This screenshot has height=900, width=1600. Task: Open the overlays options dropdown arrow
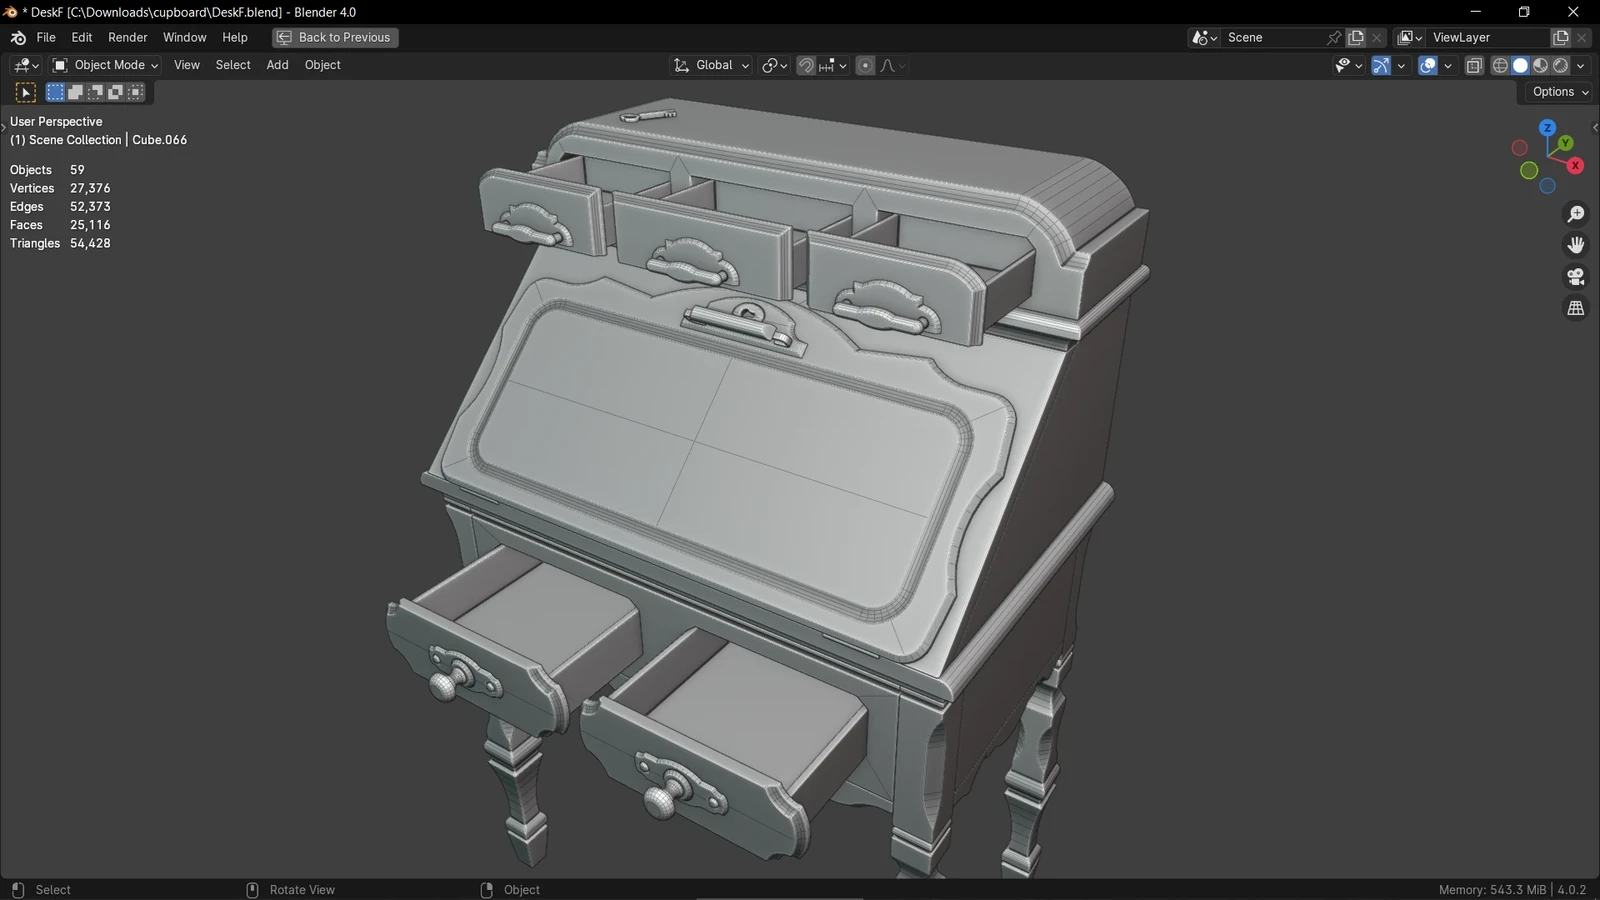click(x=1448, y=65)
